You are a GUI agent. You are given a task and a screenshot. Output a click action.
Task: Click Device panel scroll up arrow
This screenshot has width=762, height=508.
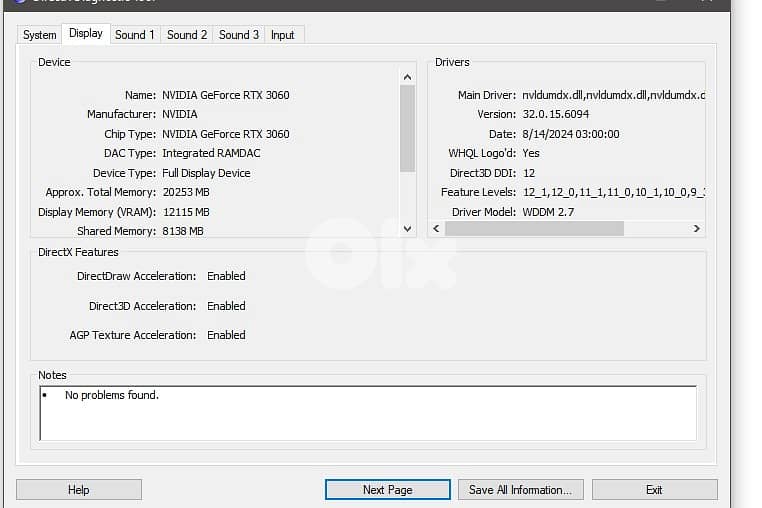[x=407, y=77]
